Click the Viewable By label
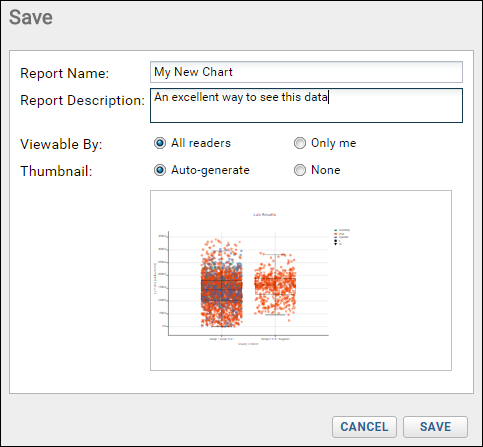483x447 pixels. 61,144
